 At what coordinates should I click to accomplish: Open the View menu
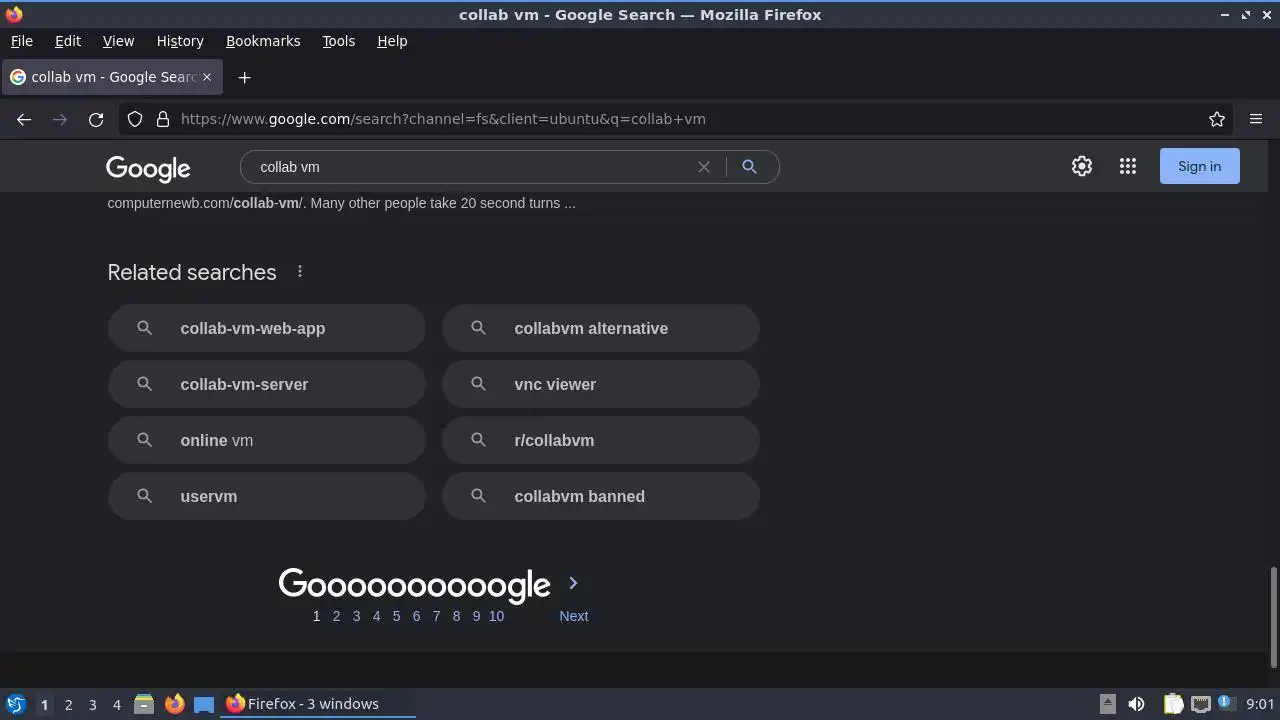tap(118, 41)
